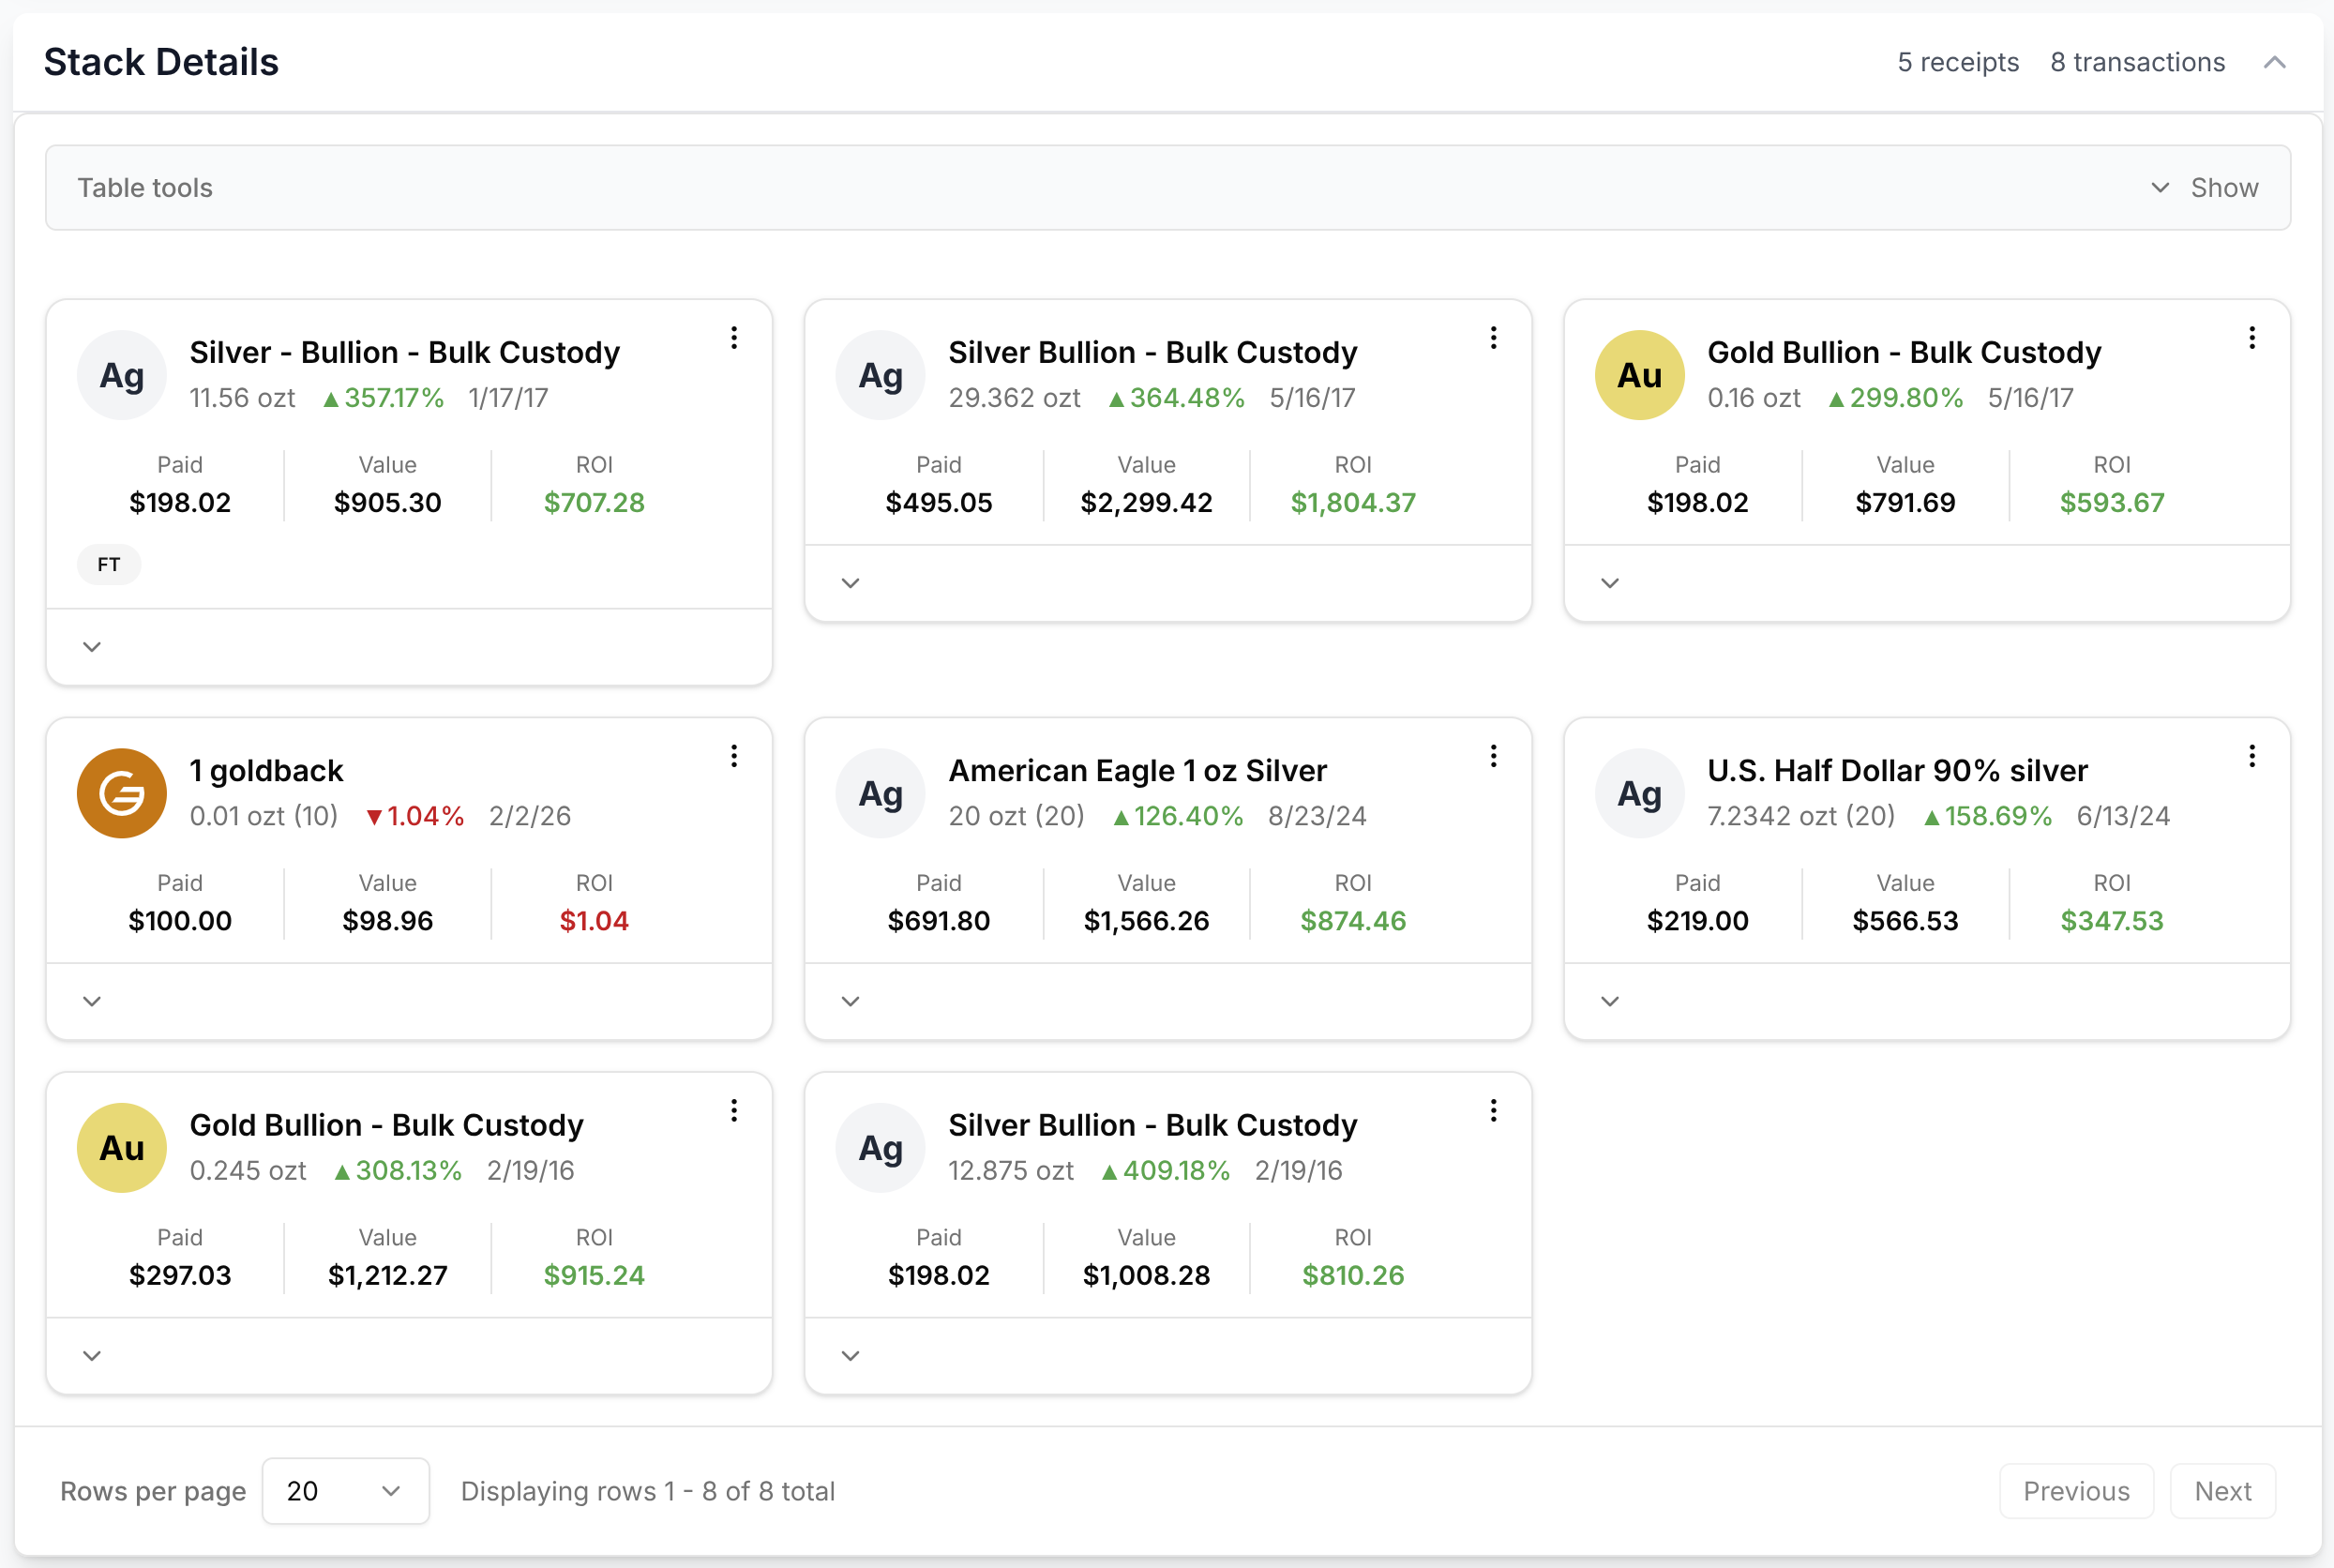The image size is (2334, 1568).
Task: Collapse the Stack Details section
Action: 2274,62
